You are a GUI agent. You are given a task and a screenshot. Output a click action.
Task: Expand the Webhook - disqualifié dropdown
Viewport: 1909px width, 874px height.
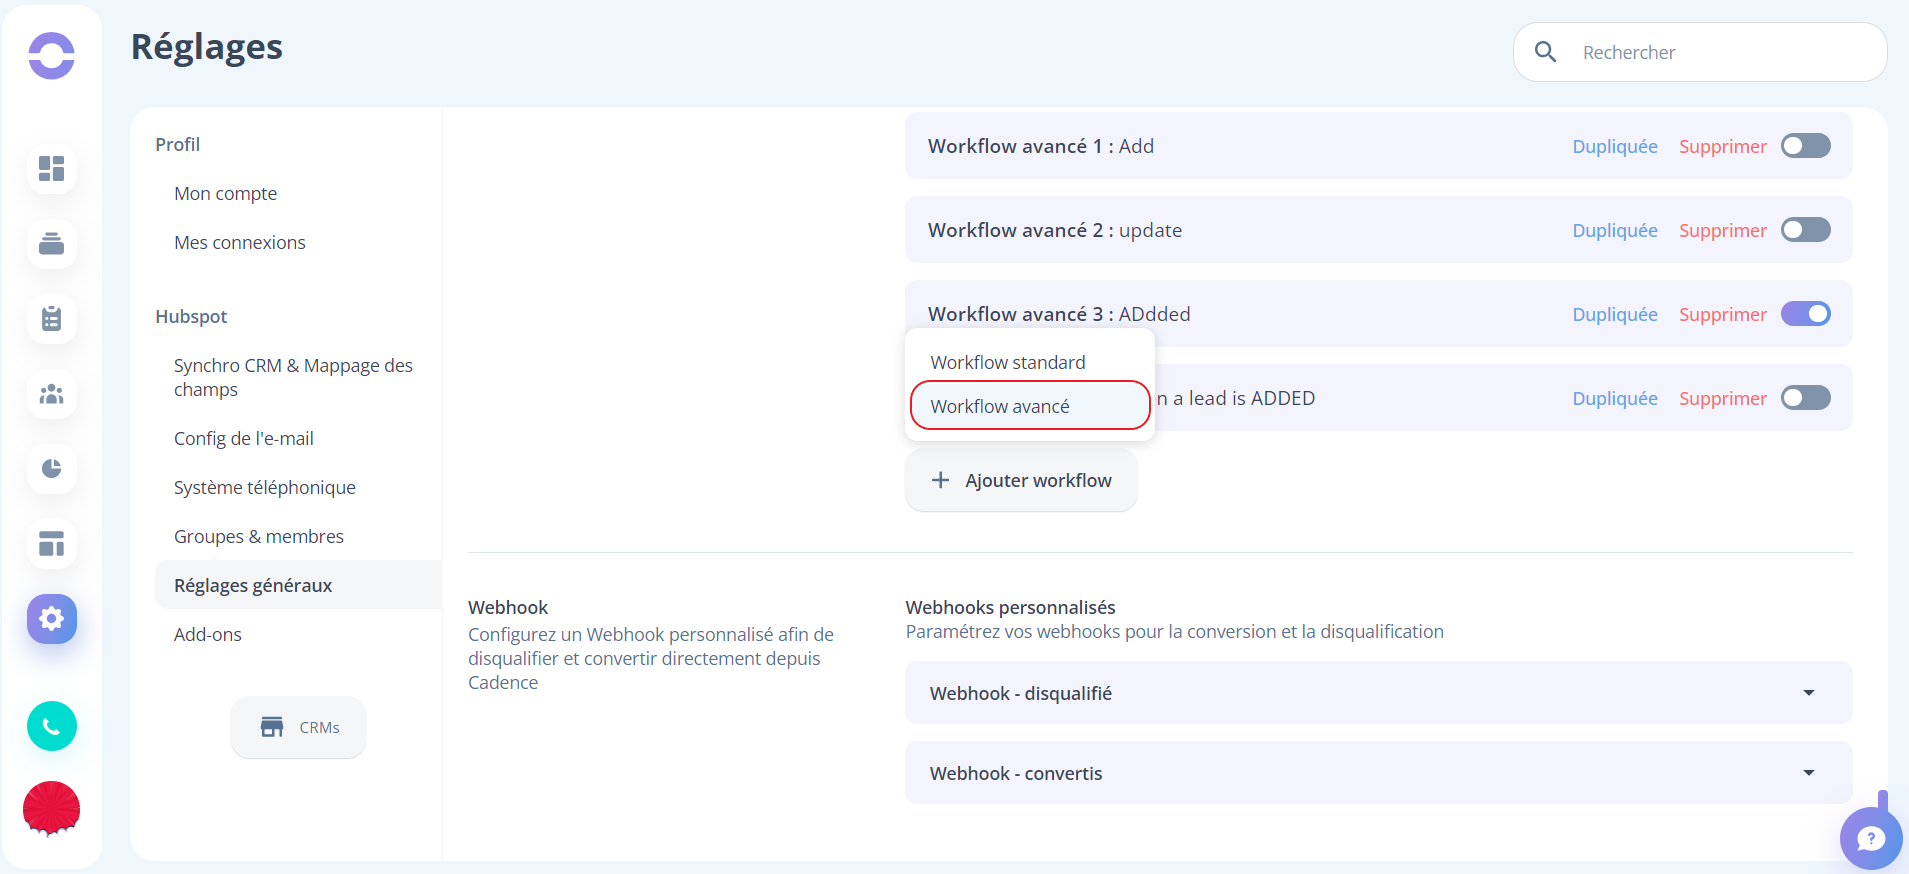coord(1378,693)
